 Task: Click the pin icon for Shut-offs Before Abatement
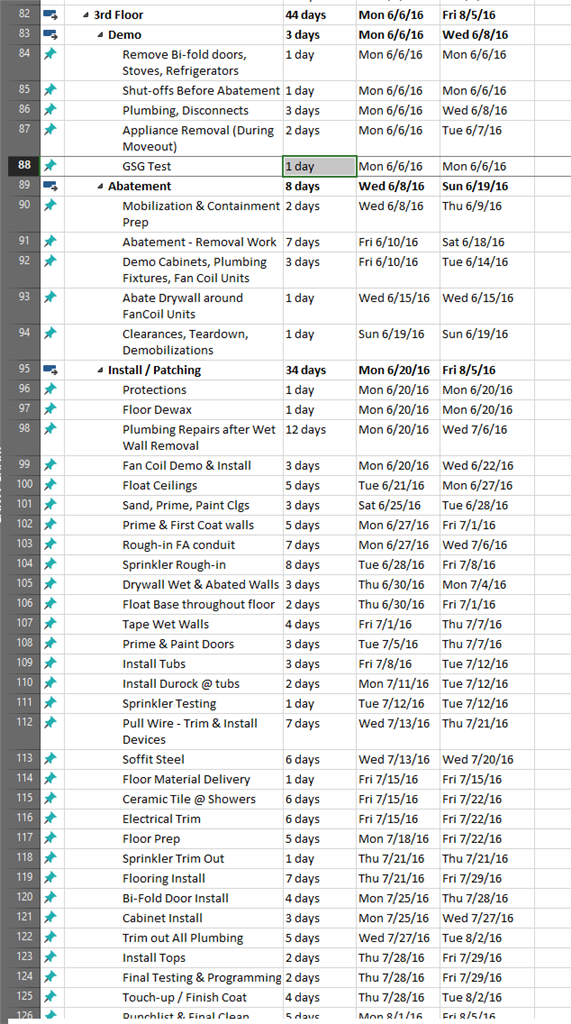(50, 91)
